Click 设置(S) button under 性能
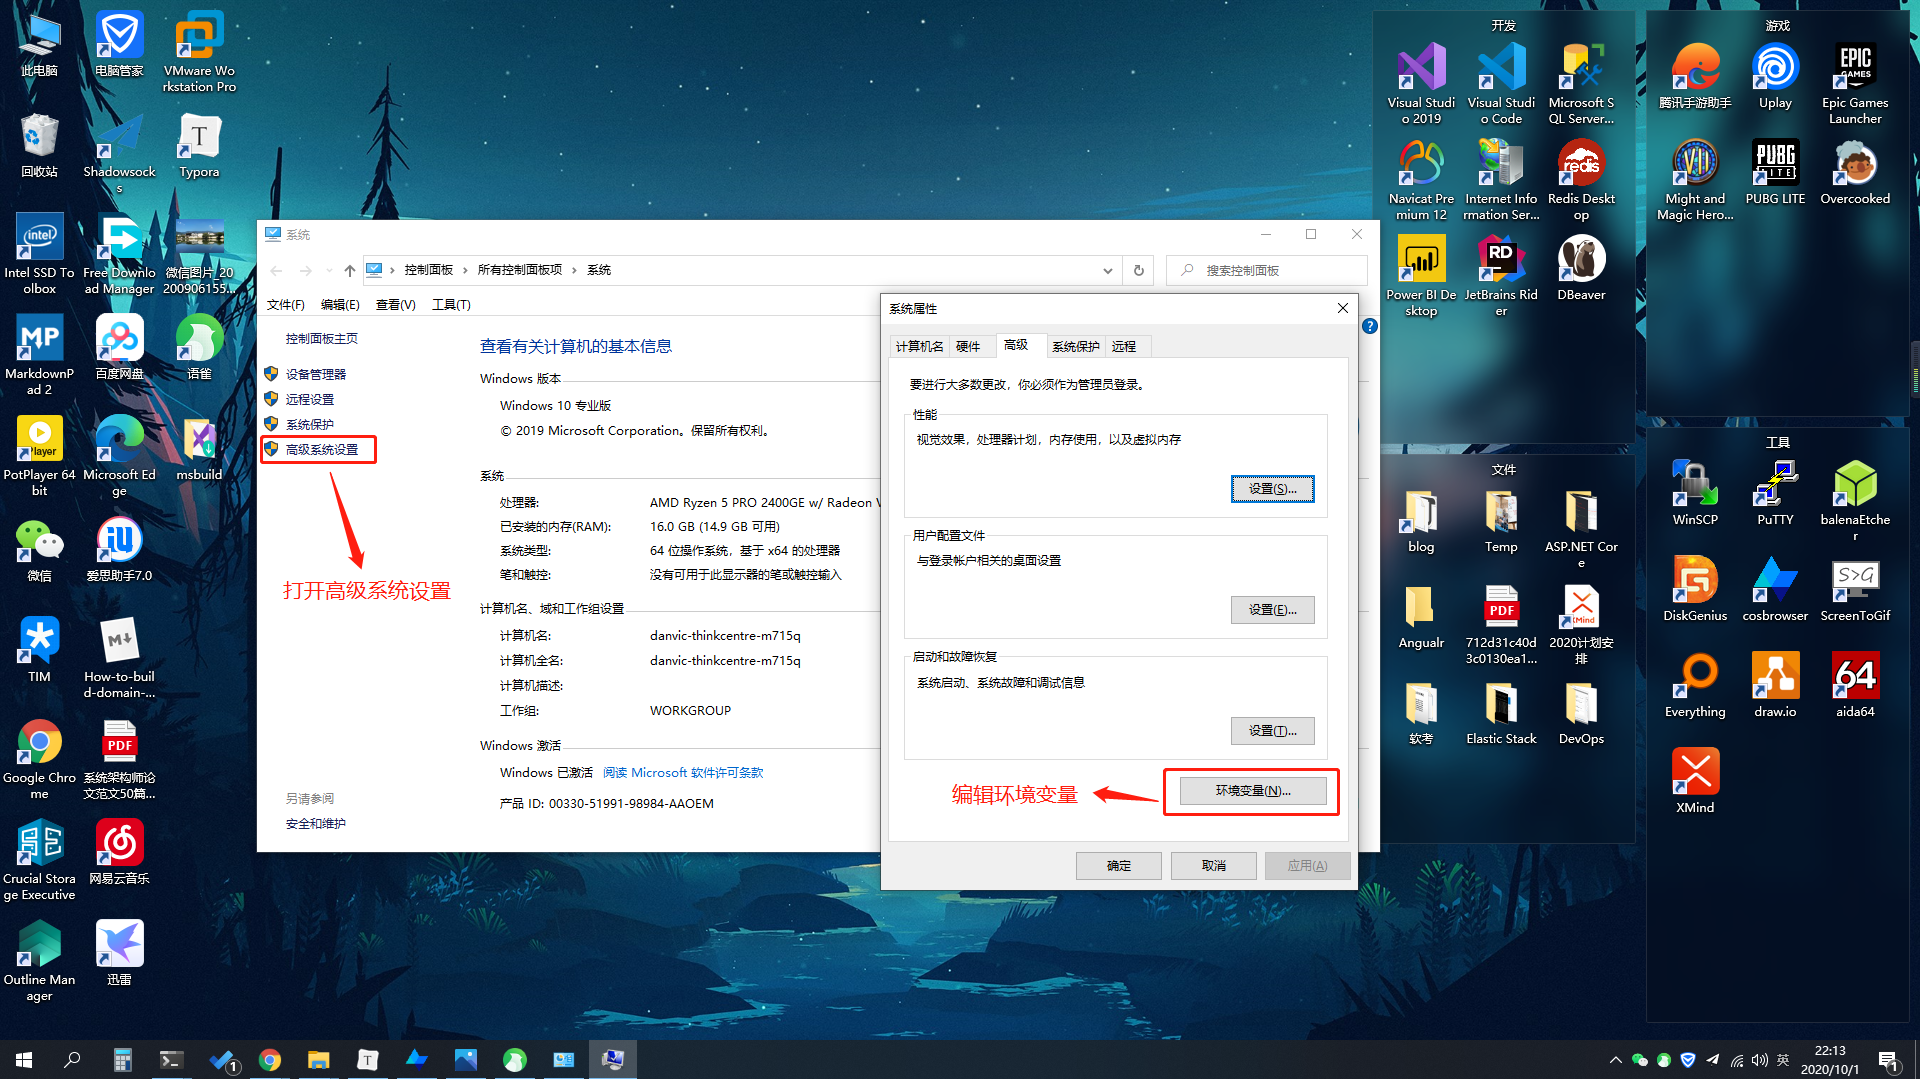Viewport: 1920px width, 1079px height. click(1272, 489)
